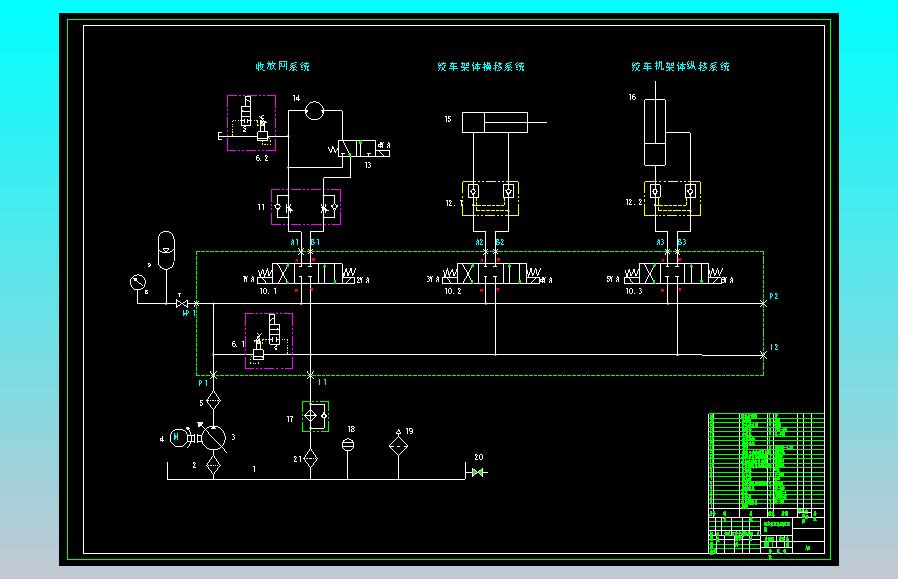Select the green parts list table
Screen dimensions: 898x579
[766, 461]
